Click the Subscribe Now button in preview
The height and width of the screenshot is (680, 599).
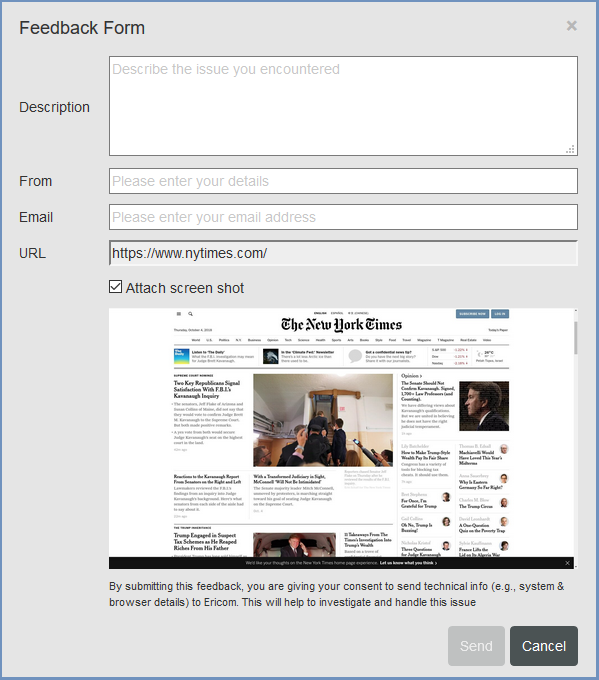pyautogui.click(x=472, y=314)
